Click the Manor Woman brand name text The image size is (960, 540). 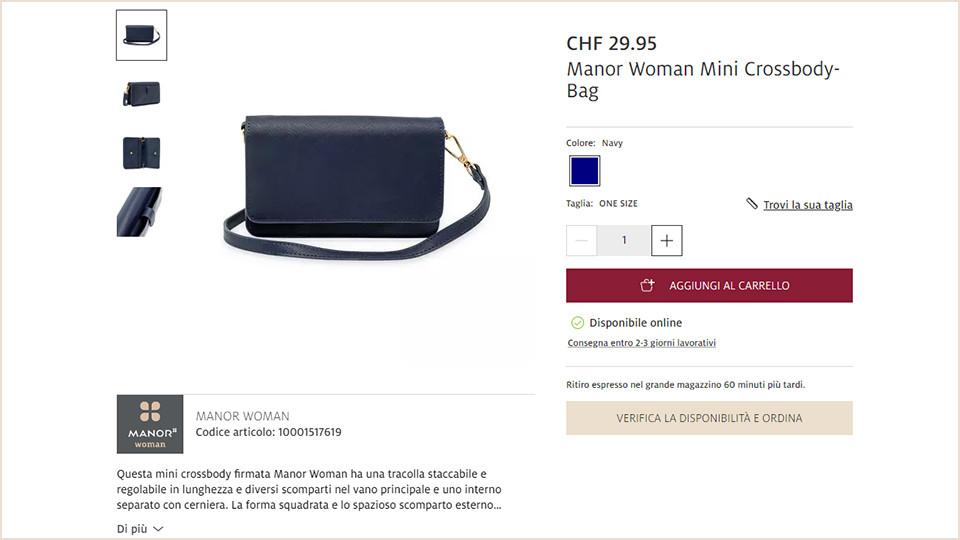(x=242, y=416)
